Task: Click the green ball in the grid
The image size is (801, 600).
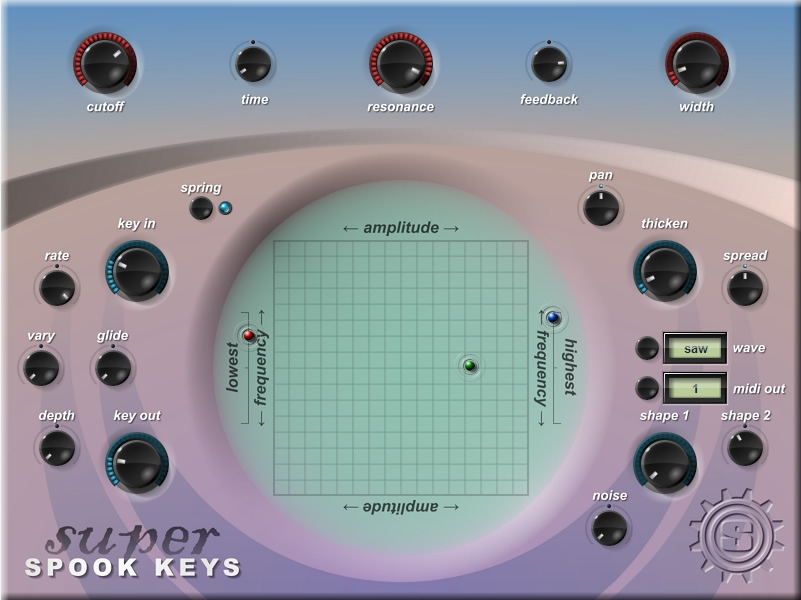Action: [470, 366]
